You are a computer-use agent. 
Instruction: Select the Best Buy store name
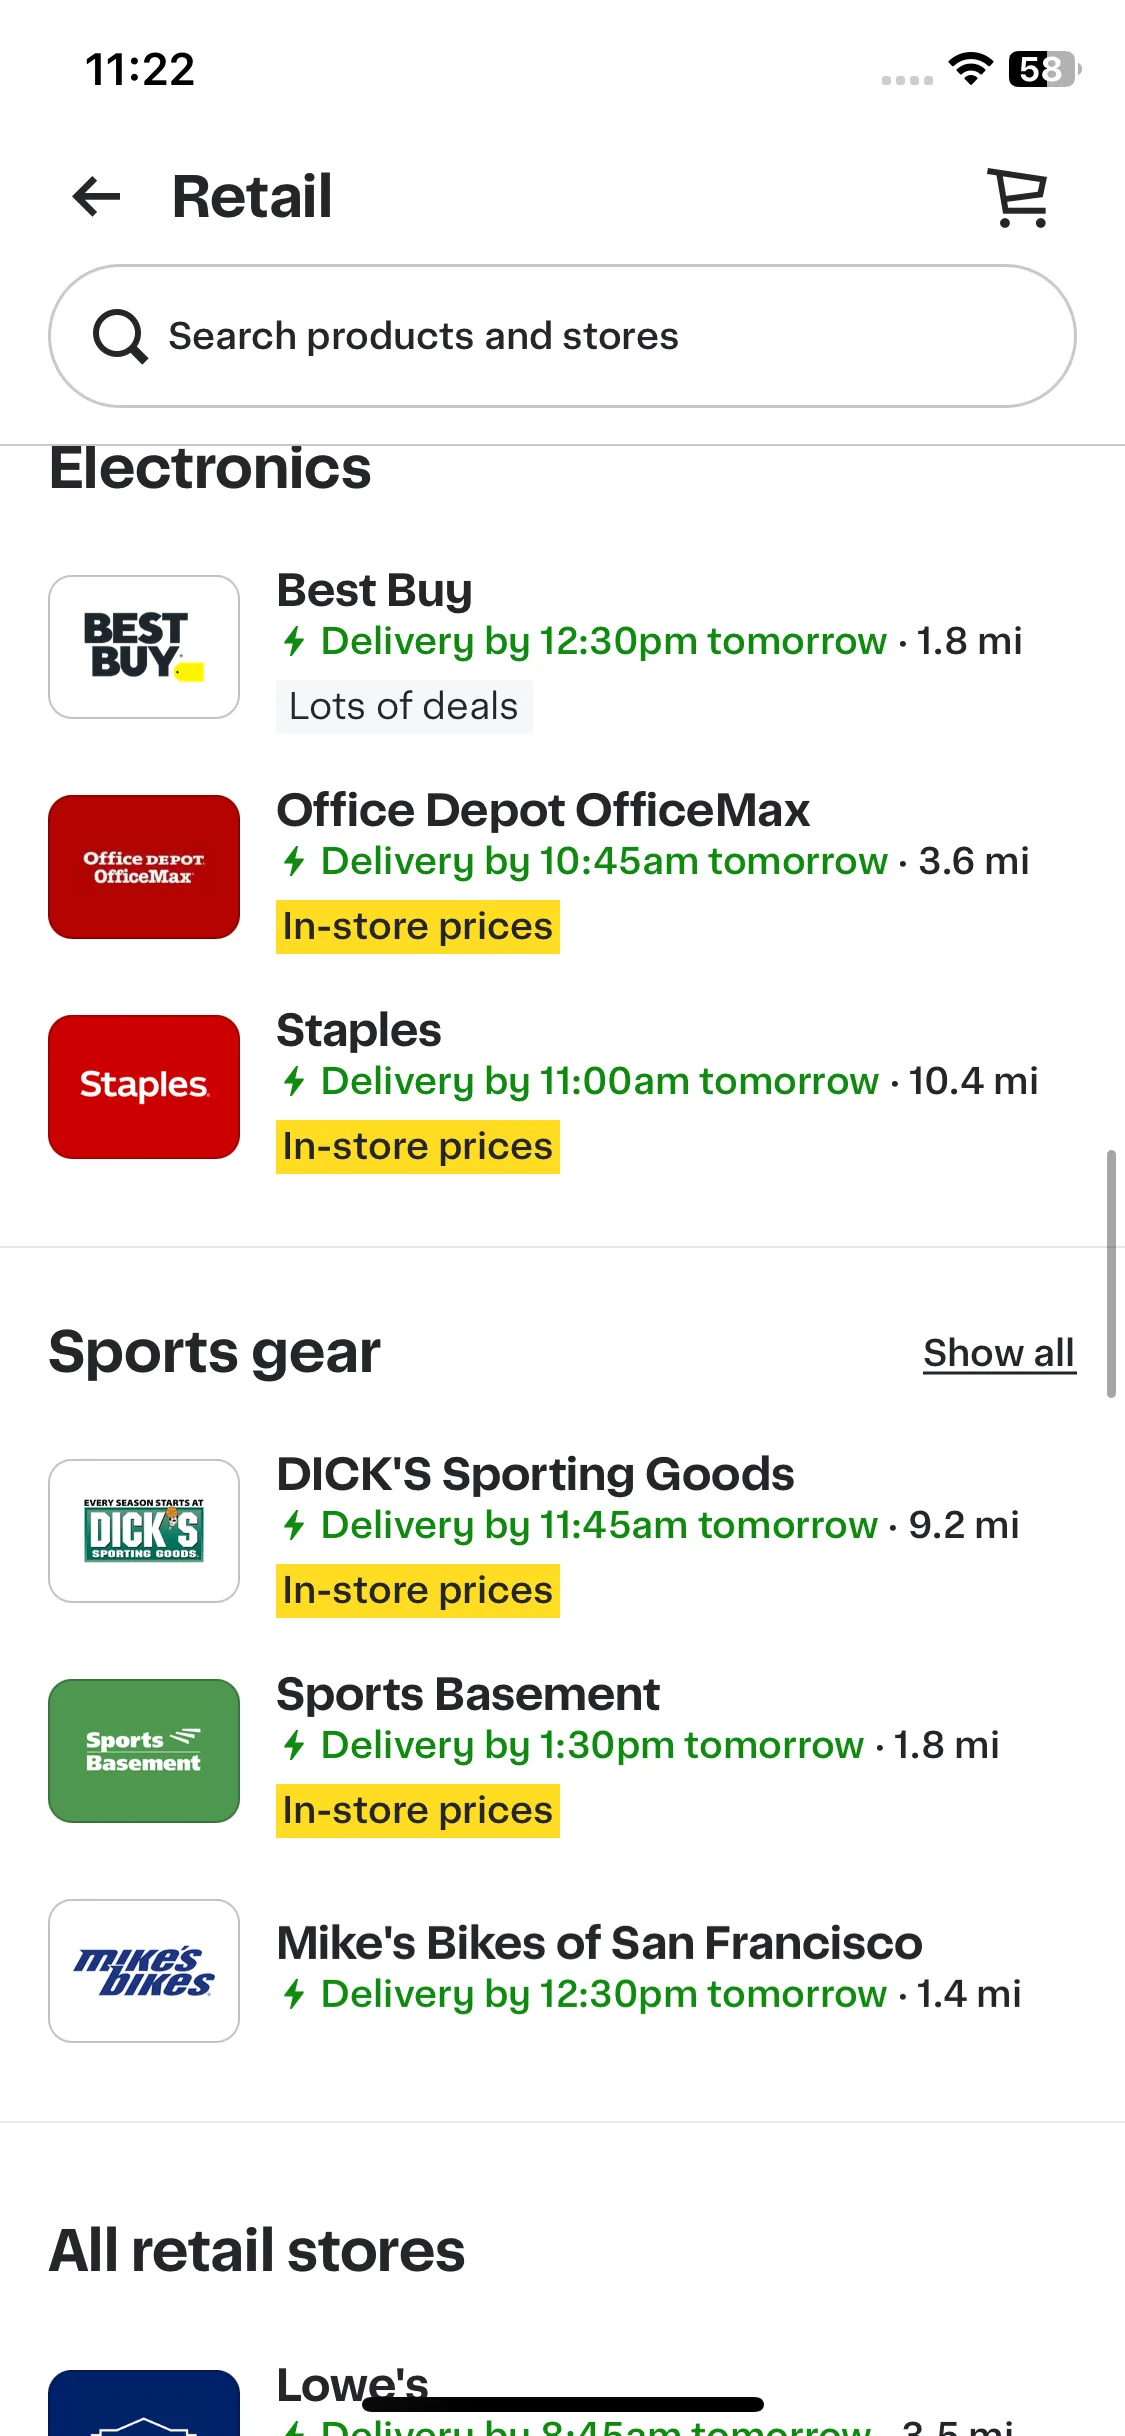[x=374, y=590]
